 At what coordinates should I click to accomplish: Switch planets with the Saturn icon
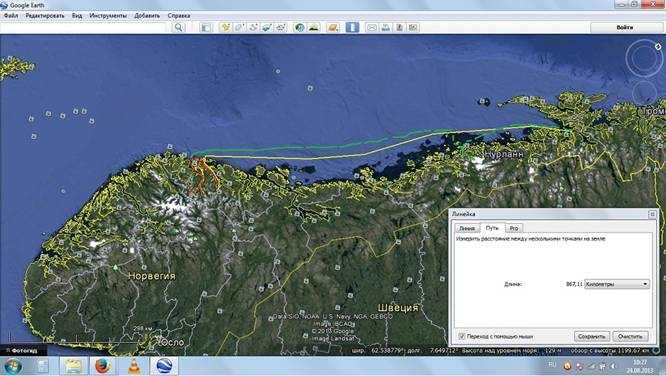coord(333,28)
